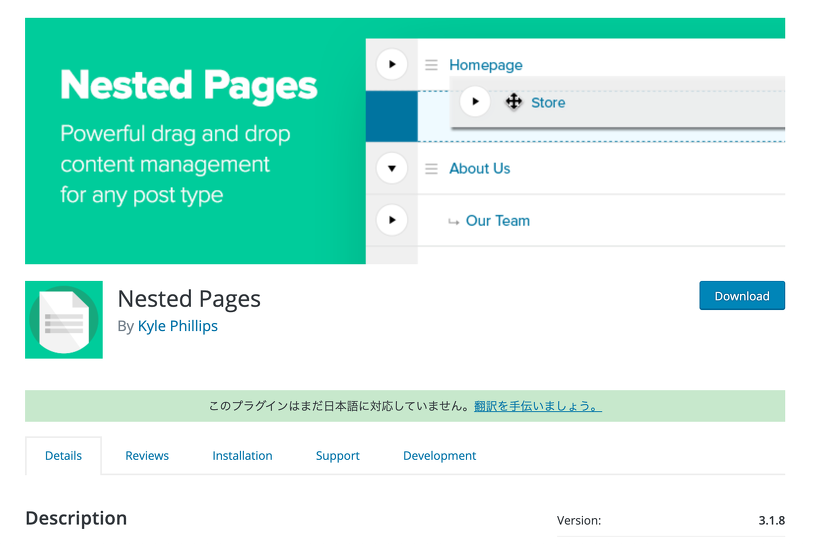The height and width of the screenshot is (544, 820).
Task: Click the Version: label
Action: [579, 520]
